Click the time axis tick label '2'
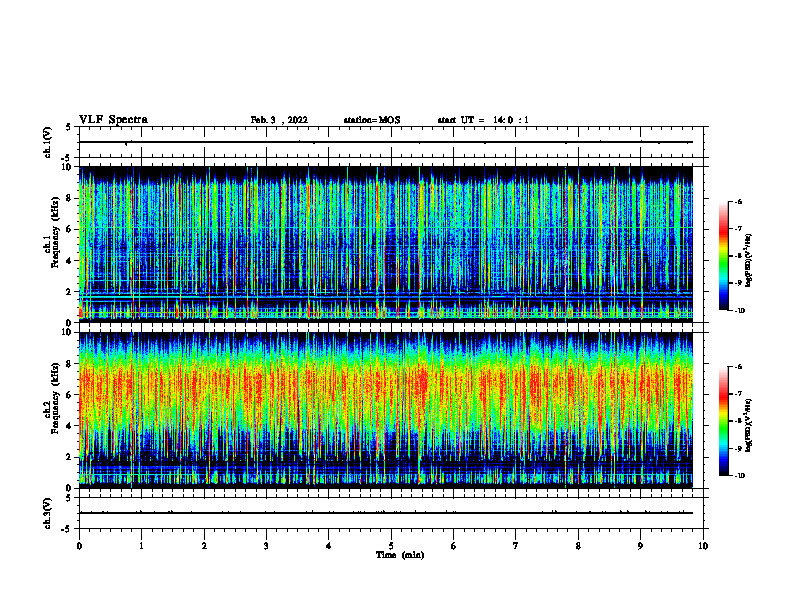The image size is (792, 612). pyautogui.click(x=204, y=546)
